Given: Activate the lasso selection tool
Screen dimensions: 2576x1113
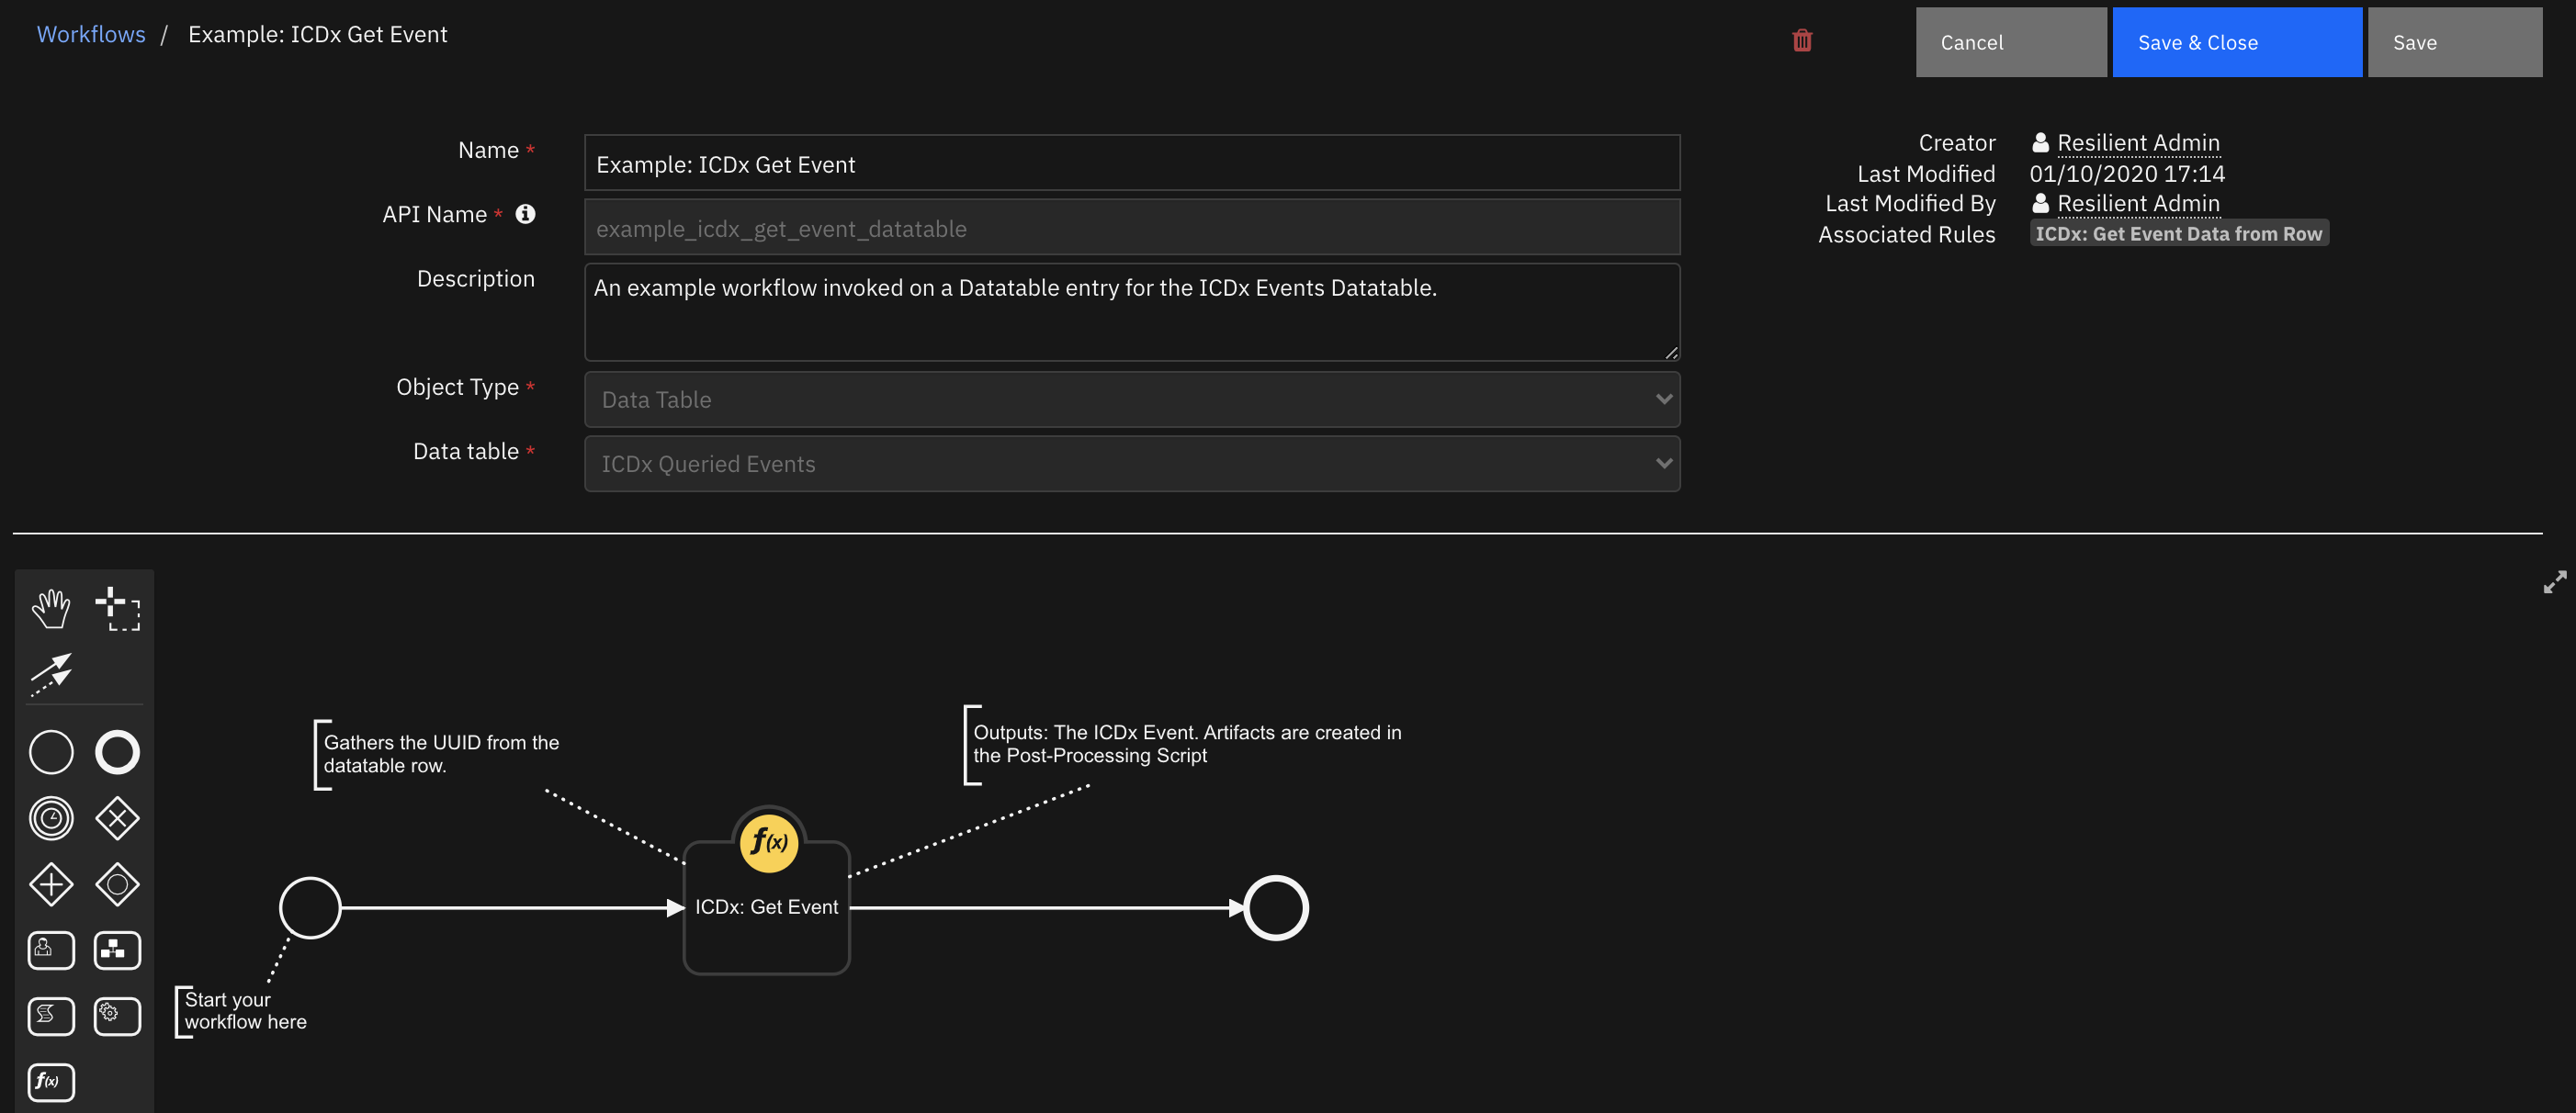Looking at the screenshot, I should pyautogui.click(x=117, y=608).
